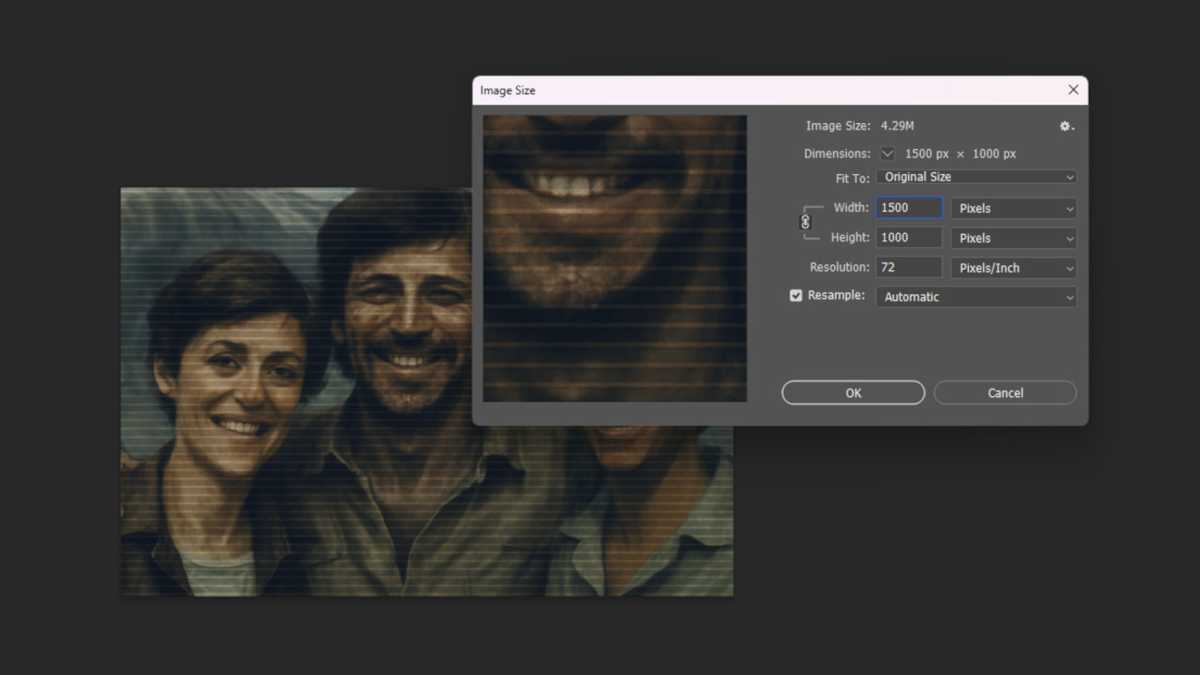Close the Image Size dialog with the X

(x=1073, y=90)
